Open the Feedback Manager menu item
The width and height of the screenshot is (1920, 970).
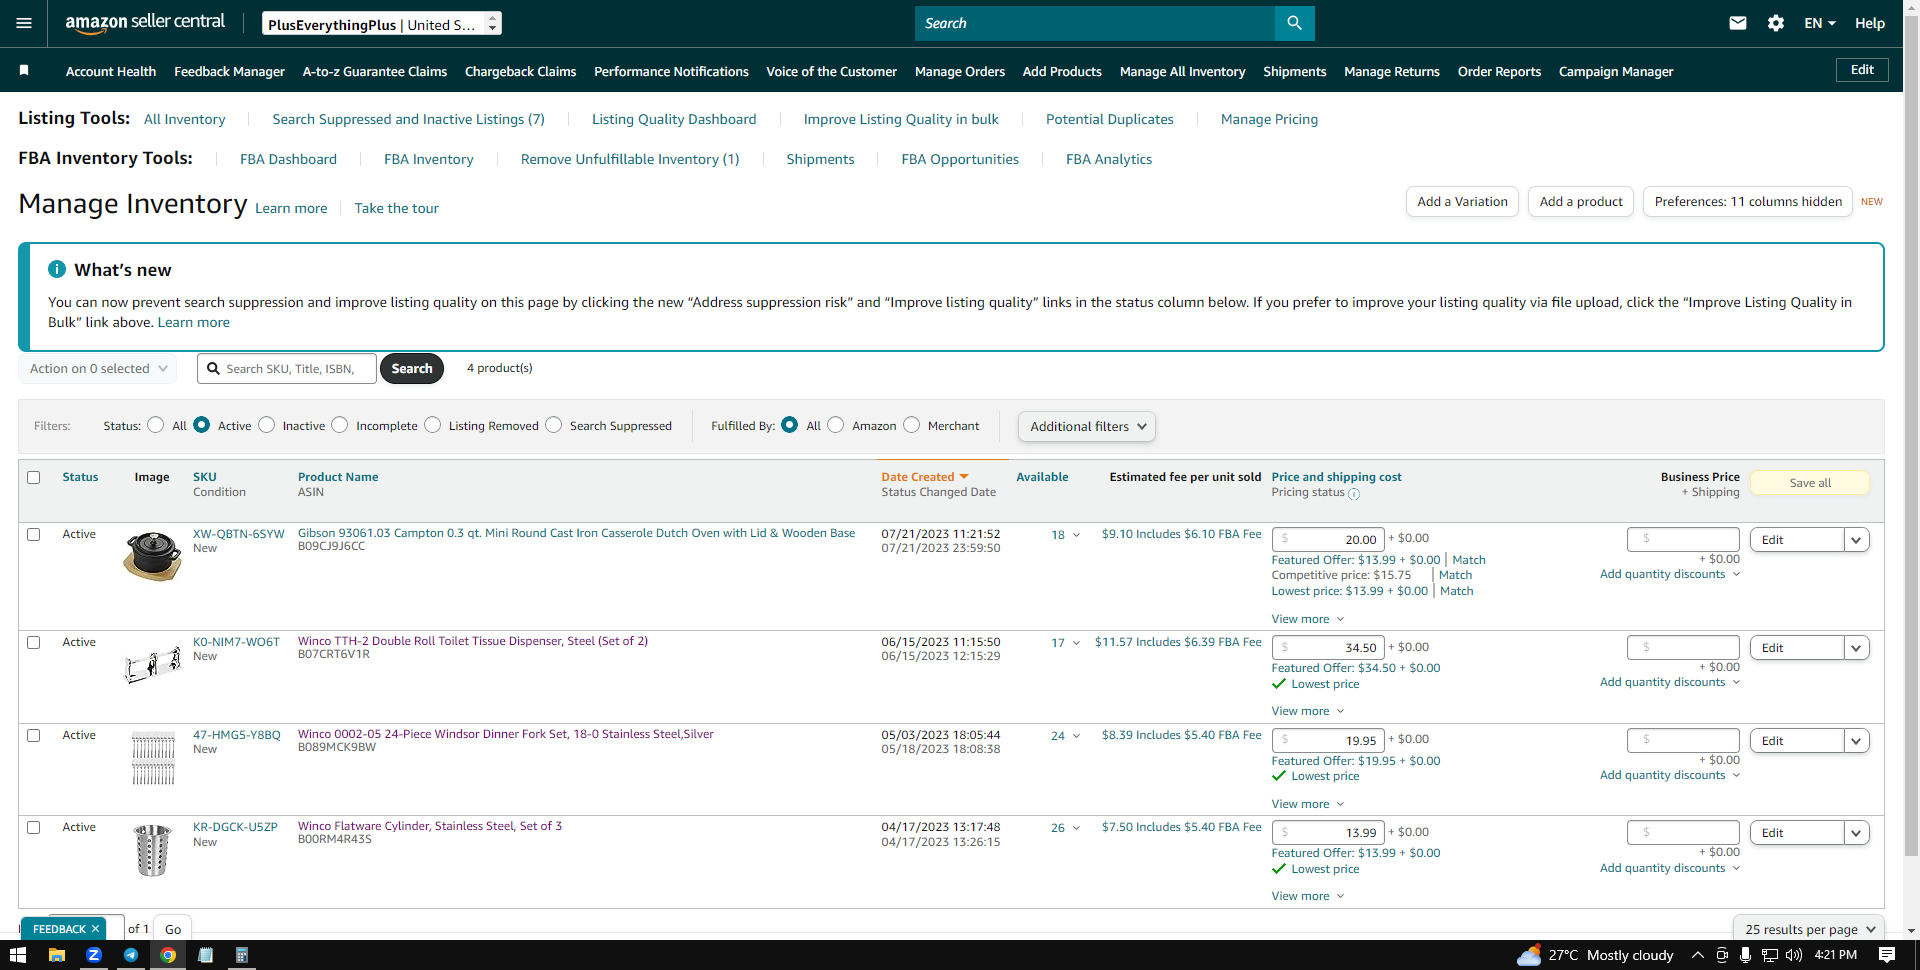coord(229,71)
